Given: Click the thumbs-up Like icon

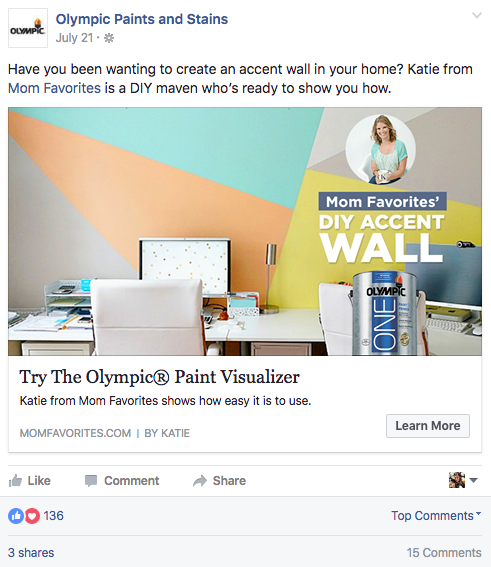Looking at the screenshot, I should point(15,481).
